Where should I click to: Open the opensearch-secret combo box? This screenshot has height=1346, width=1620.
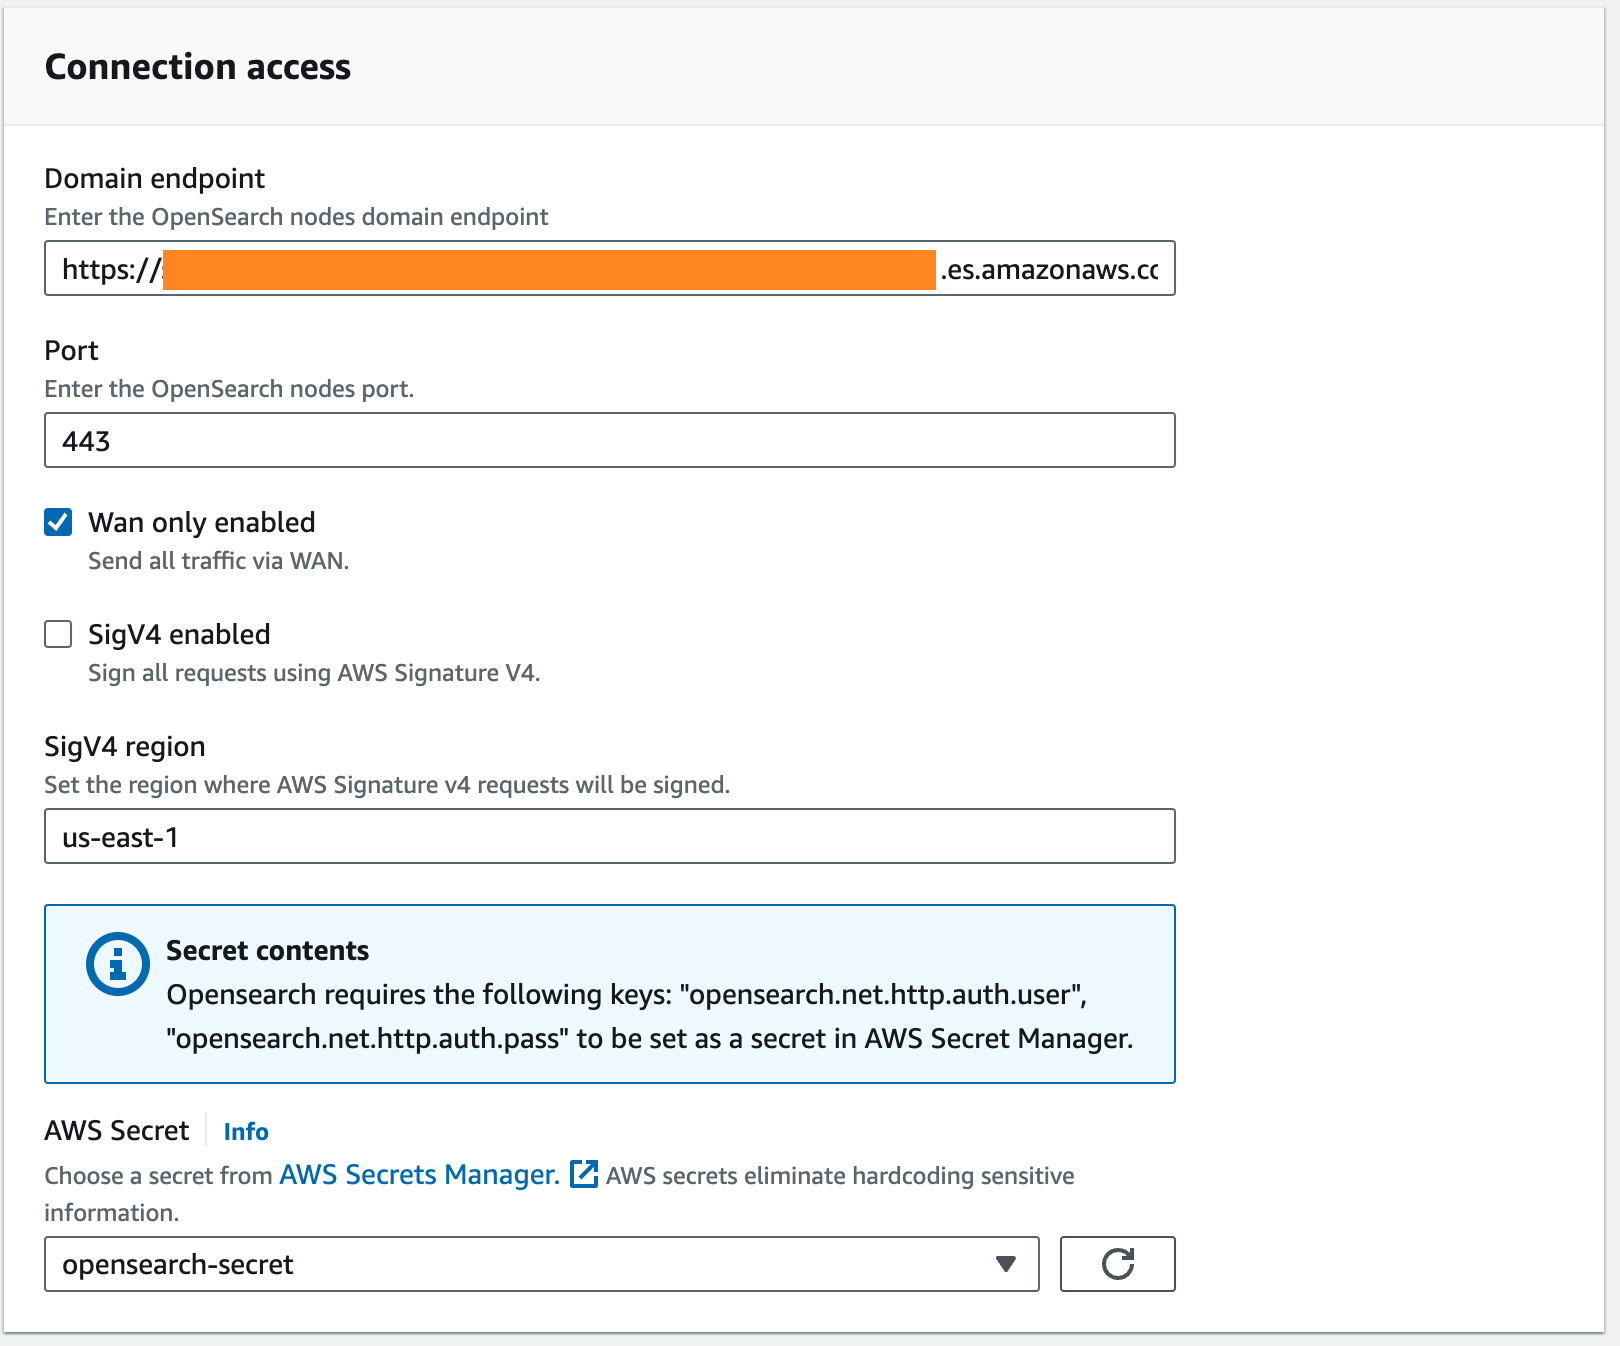(520, 1264)
